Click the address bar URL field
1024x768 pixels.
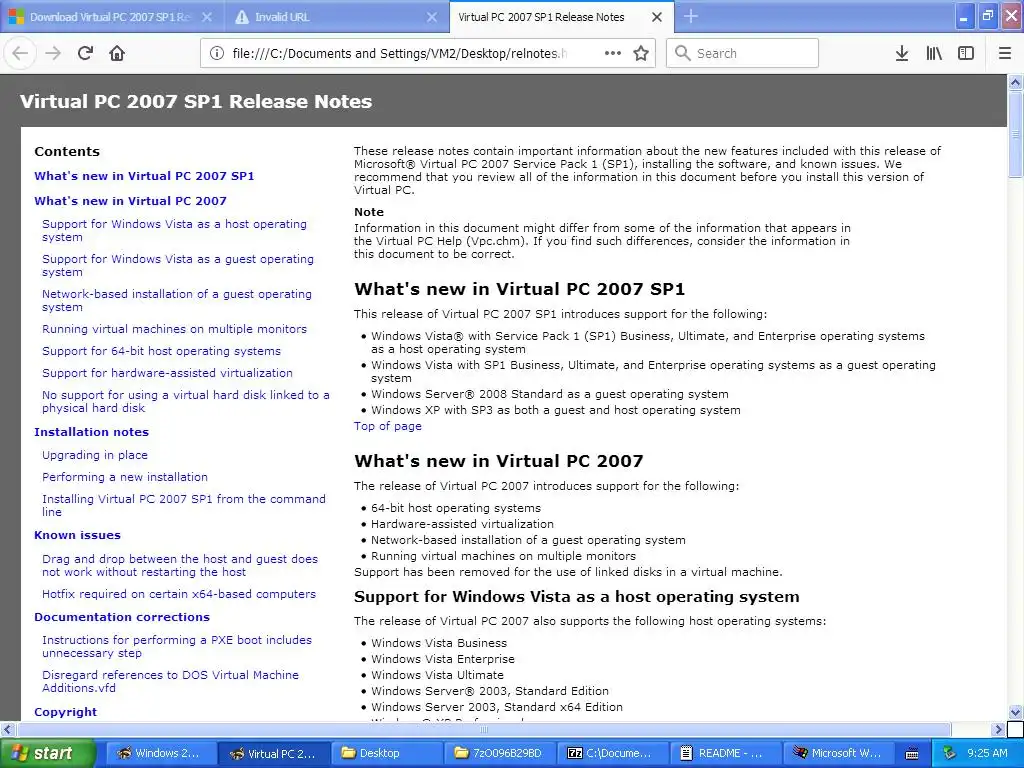pos(398,54)
